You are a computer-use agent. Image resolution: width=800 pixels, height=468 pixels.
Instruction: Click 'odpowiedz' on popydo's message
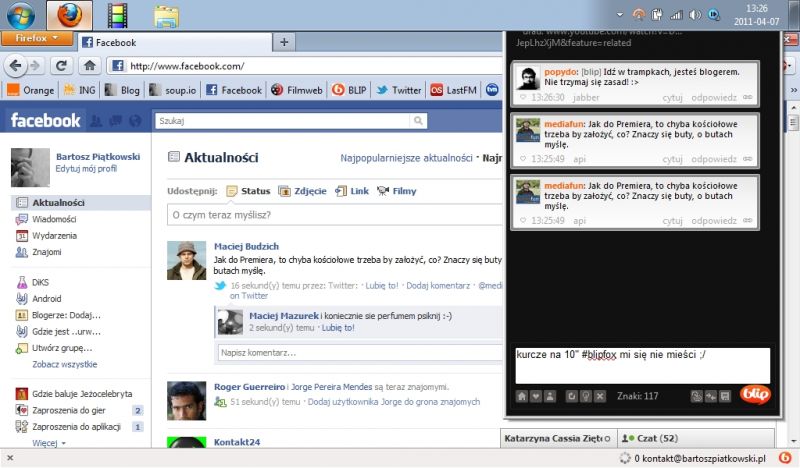(x=714, y=97)
